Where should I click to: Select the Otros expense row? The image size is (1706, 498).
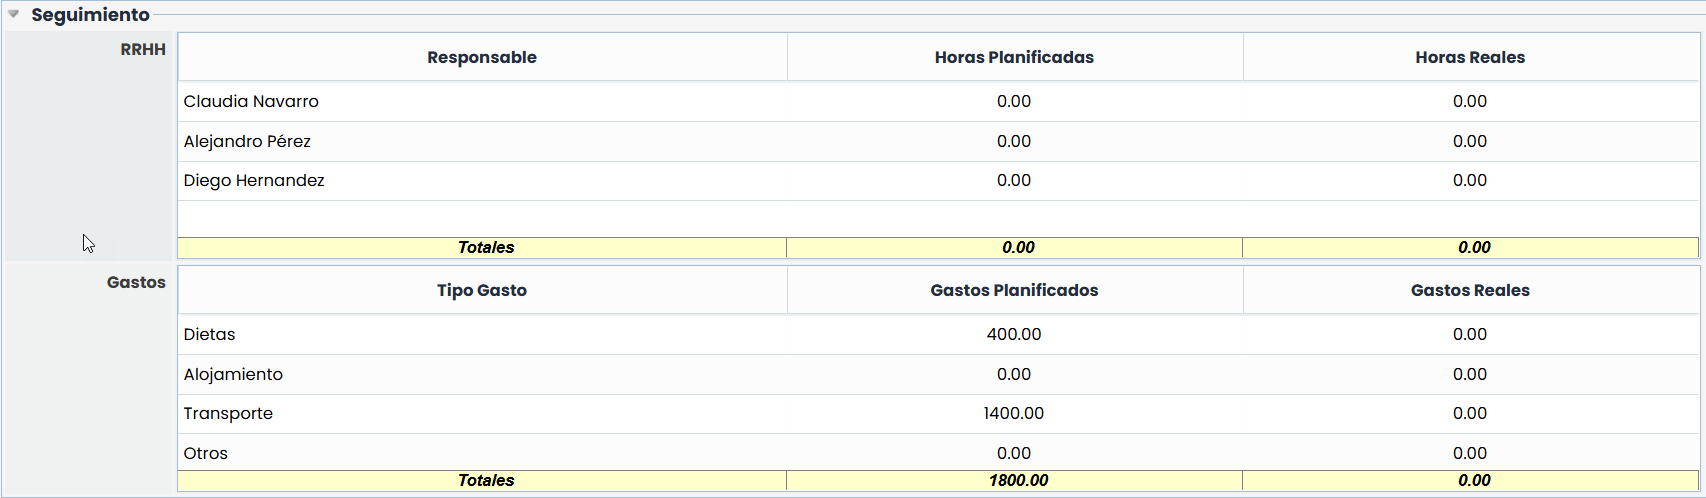tap(206, 453)
